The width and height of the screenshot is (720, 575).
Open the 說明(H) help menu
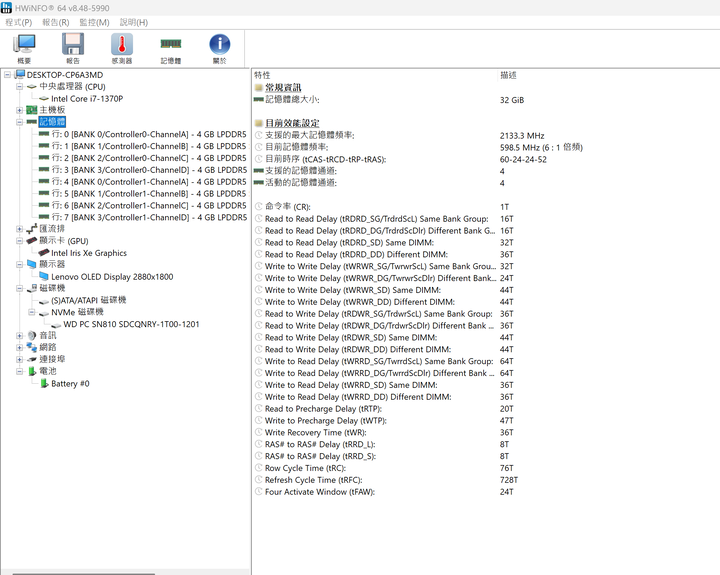click(x=134, y=22)
